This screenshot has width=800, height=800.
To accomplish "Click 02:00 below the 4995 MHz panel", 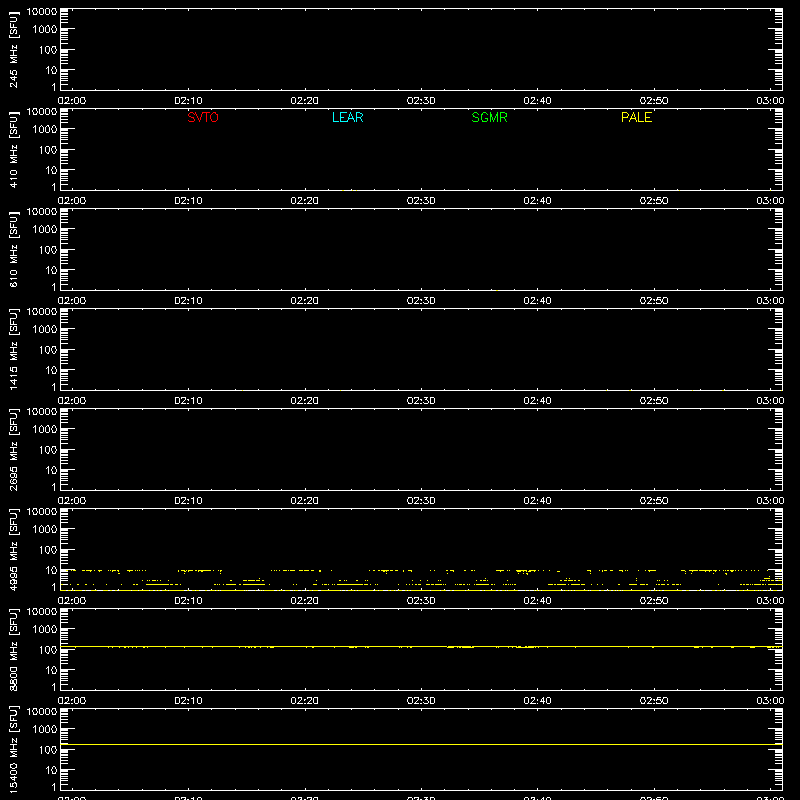I will [x=72, y=601].
